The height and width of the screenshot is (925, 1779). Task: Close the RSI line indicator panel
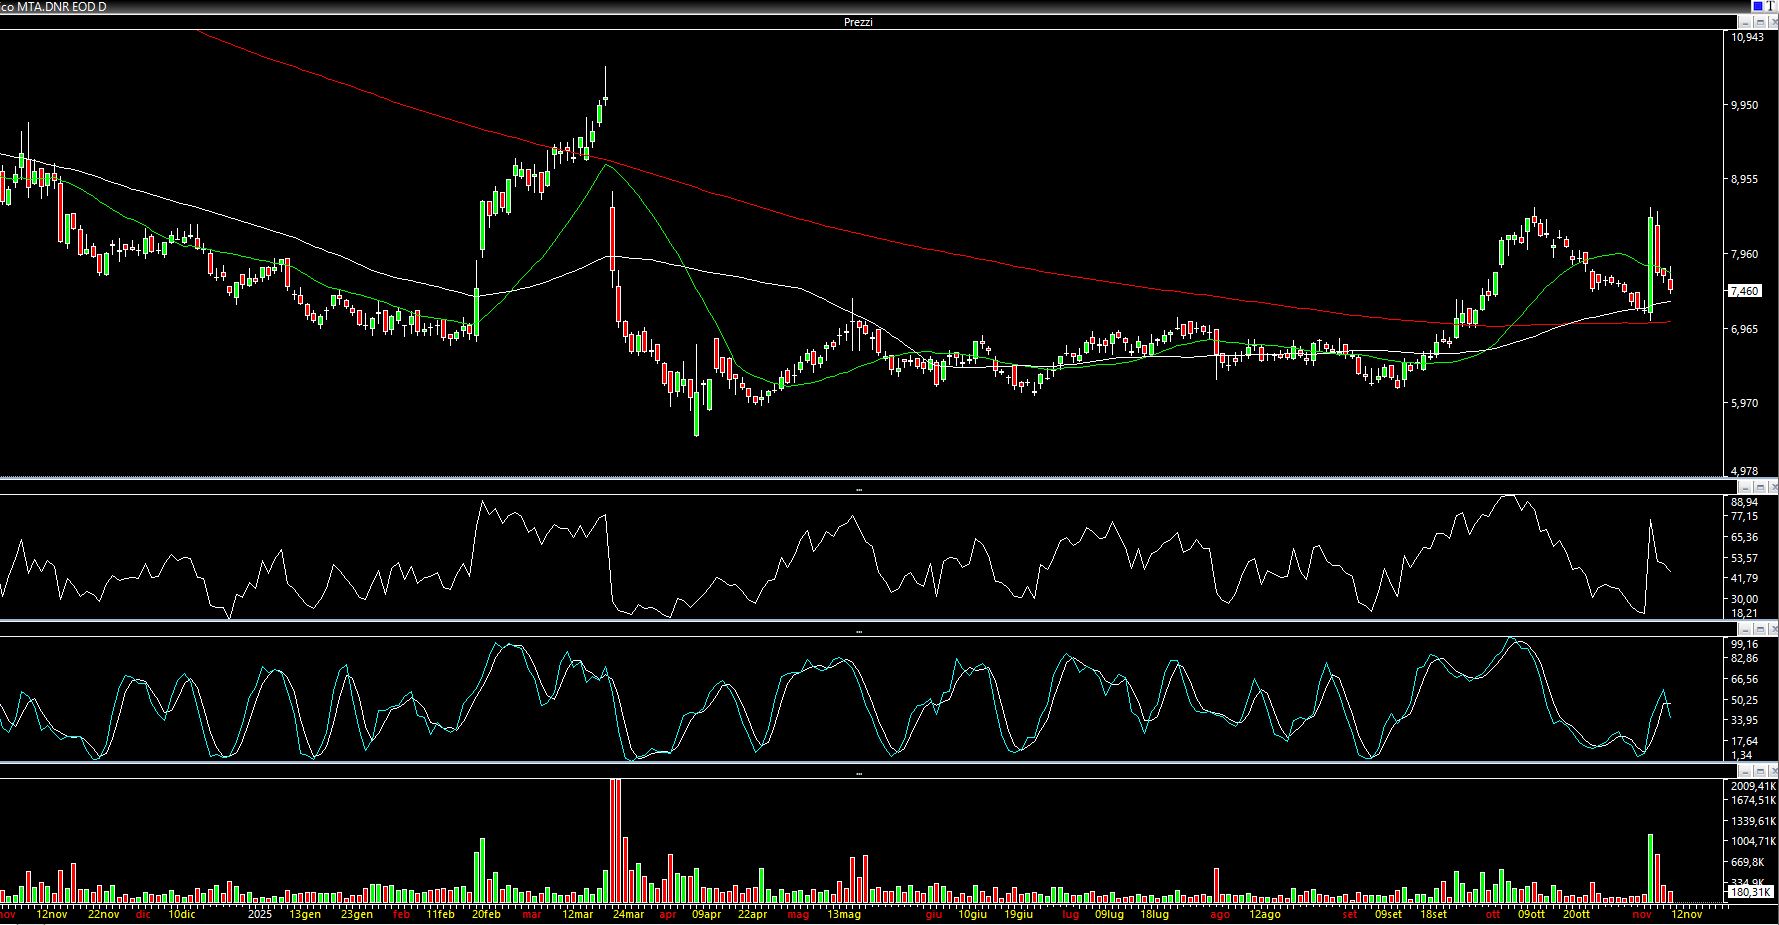coord(1773,487)
